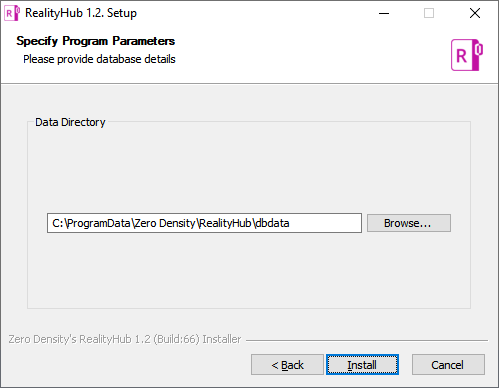499x388 pixels.
Task: Click "Please provide database details" subtitle
Action: pyautogui.click(x=99, y=59)
